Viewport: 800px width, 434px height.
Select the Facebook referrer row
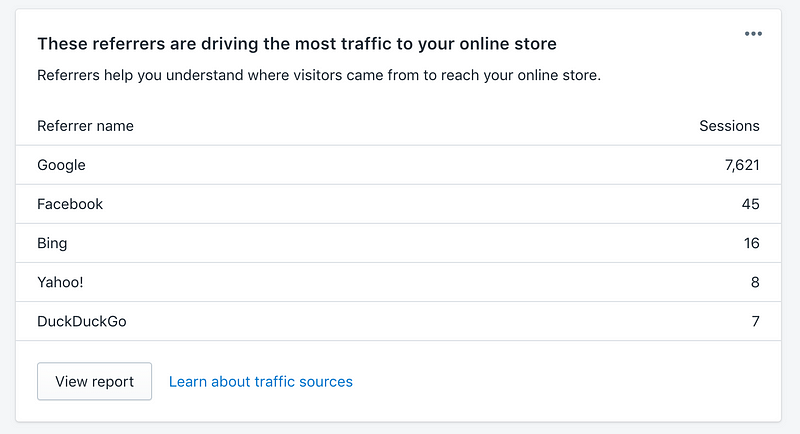pyautogui.click(x=398, y=204)
